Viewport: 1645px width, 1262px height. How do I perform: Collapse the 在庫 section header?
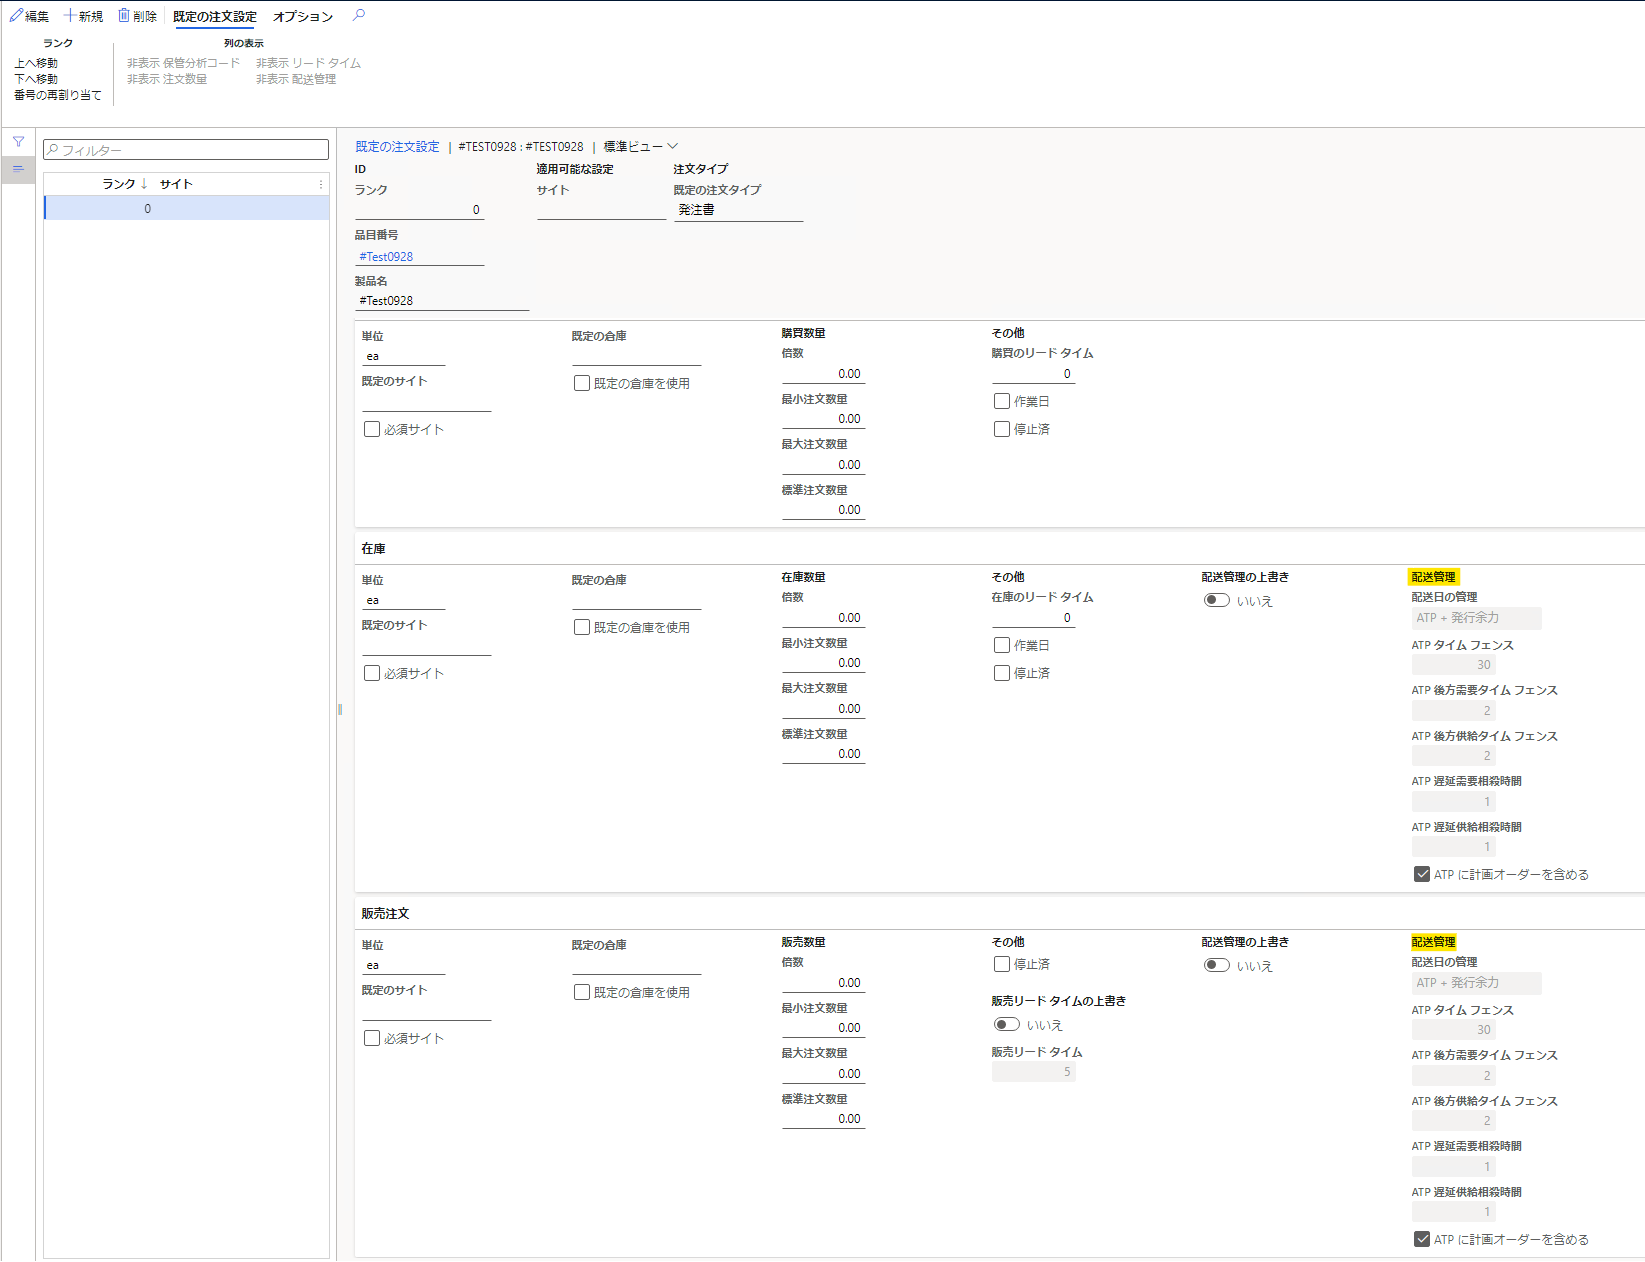pos(373,549)
